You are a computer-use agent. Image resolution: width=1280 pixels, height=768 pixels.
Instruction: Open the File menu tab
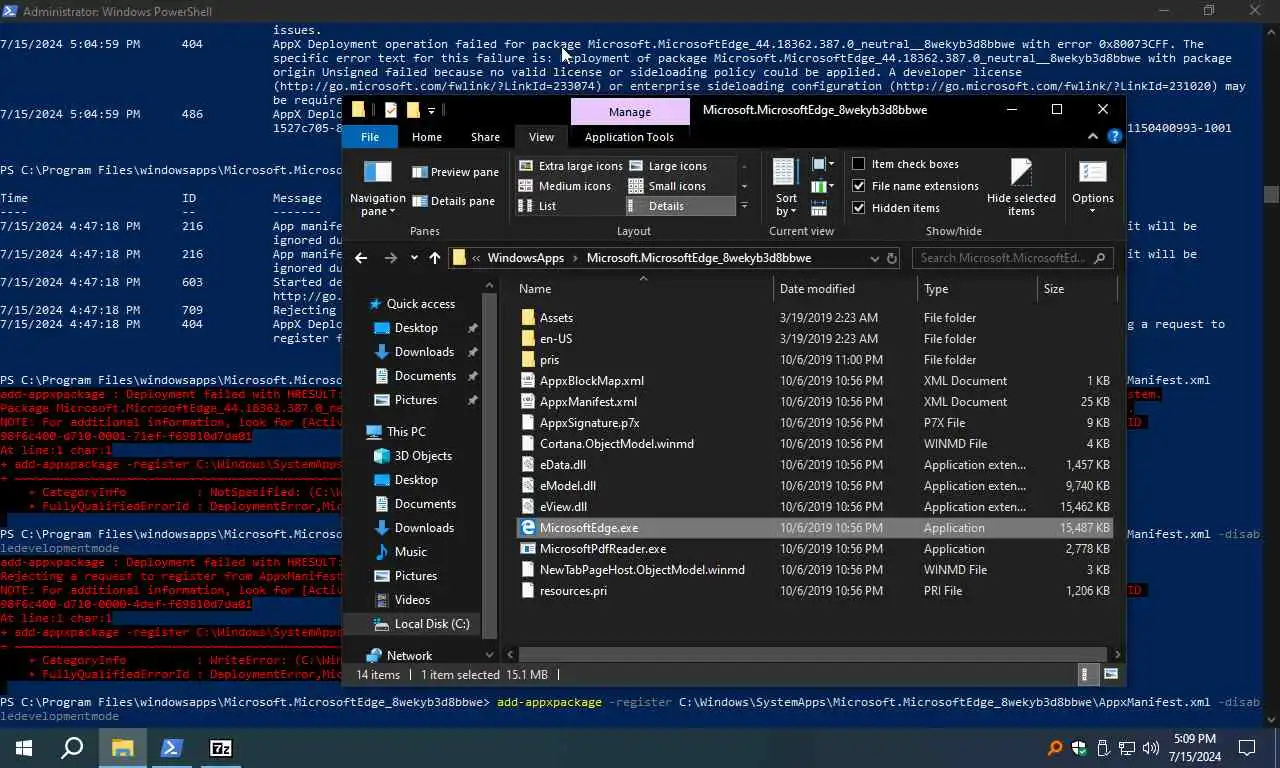[370, 137]
